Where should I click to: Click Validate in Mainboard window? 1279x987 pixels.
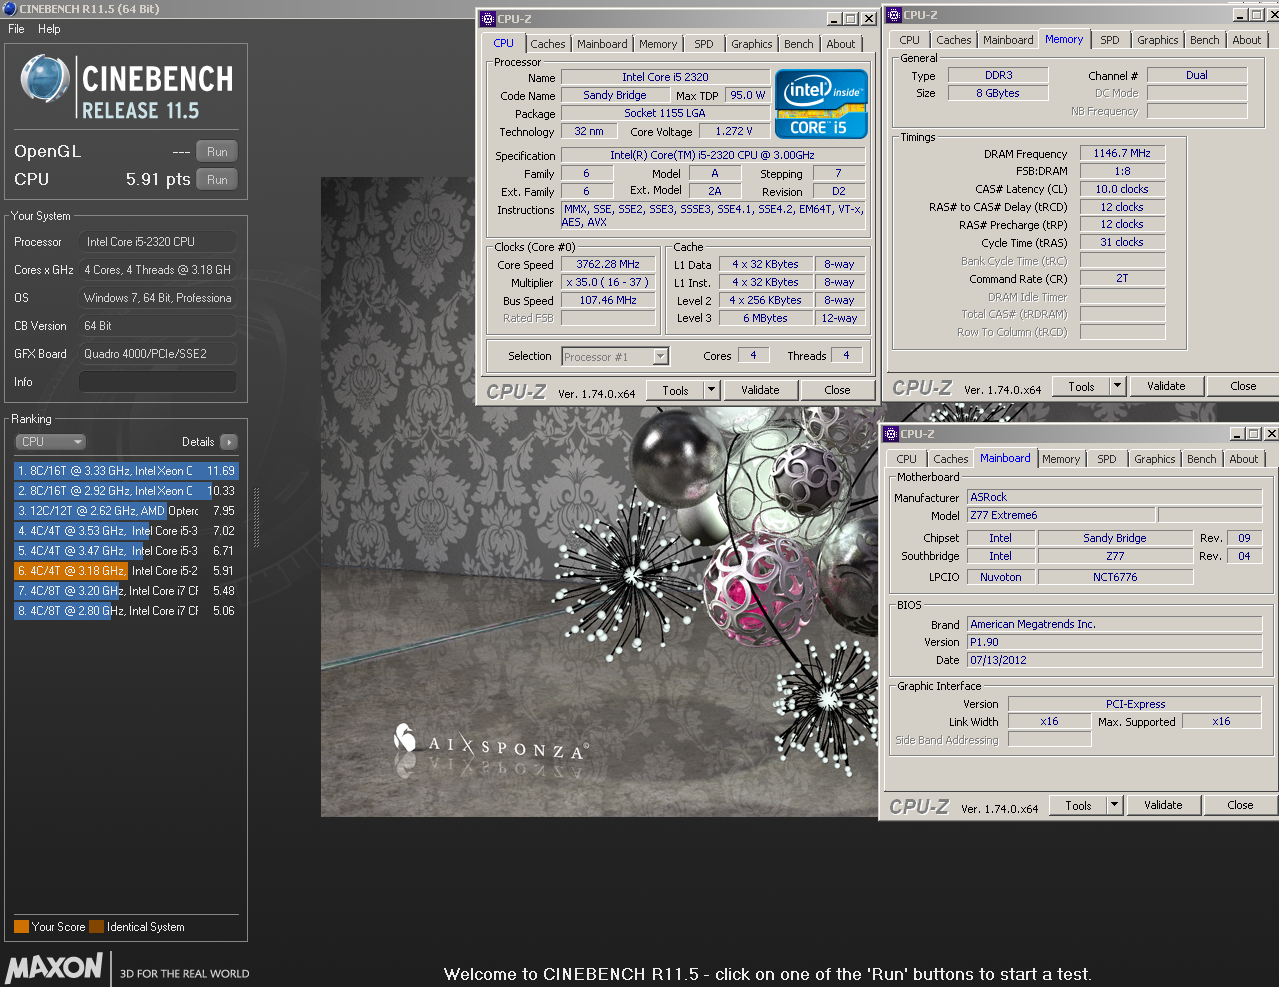tap(1163, 805)
